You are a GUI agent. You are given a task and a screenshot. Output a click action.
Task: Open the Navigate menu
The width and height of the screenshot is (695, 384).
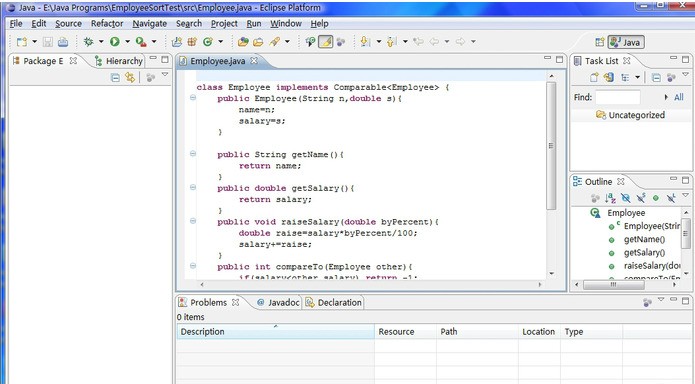(150, 24)
